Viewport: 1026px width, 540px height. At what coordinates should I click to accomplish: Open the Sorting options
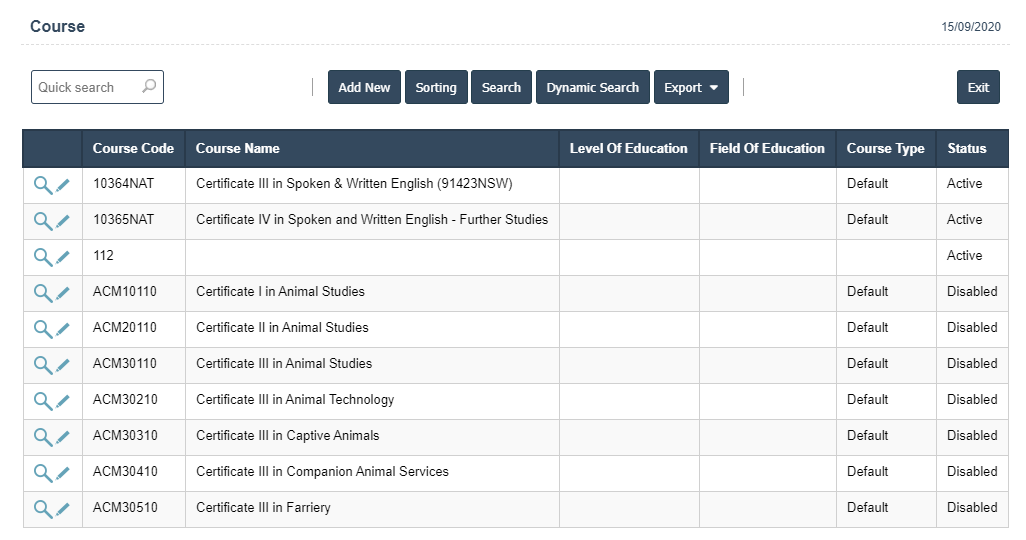click(436, 87)
